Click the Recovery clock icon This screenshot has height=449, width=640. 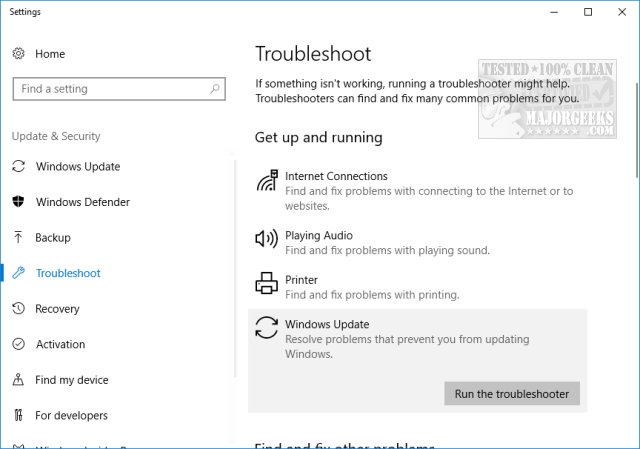[x=18, y=308]
